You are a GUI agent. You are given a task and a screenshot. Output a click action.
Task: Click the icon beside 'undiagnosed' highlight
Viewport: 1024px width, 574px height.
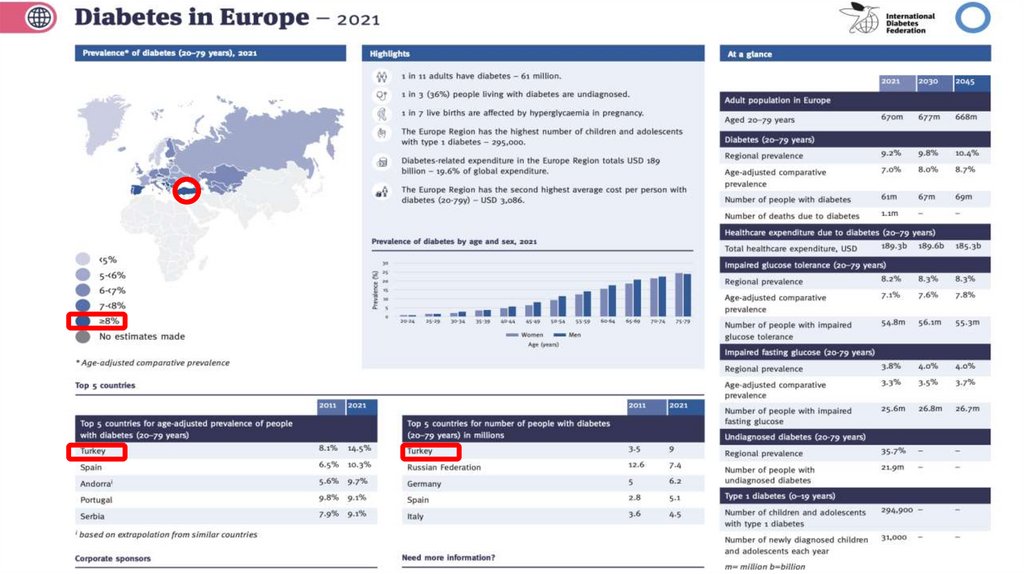coord(381,95)
